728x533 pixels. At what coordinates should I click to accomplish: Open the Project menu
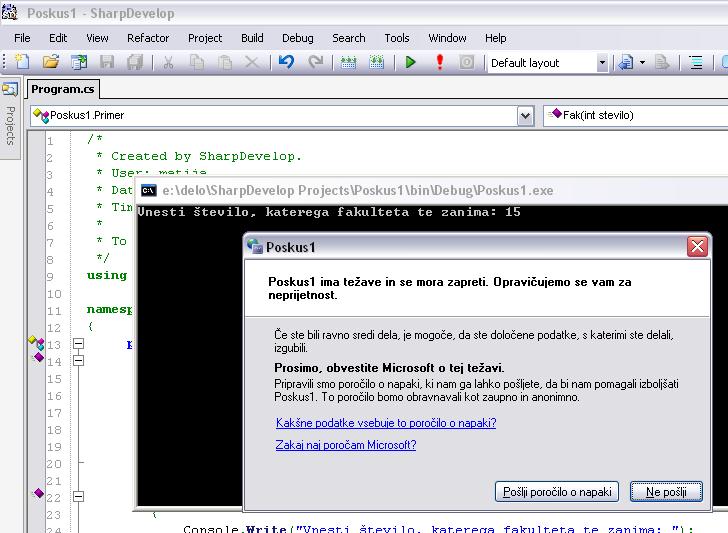(x=205, y=38)
